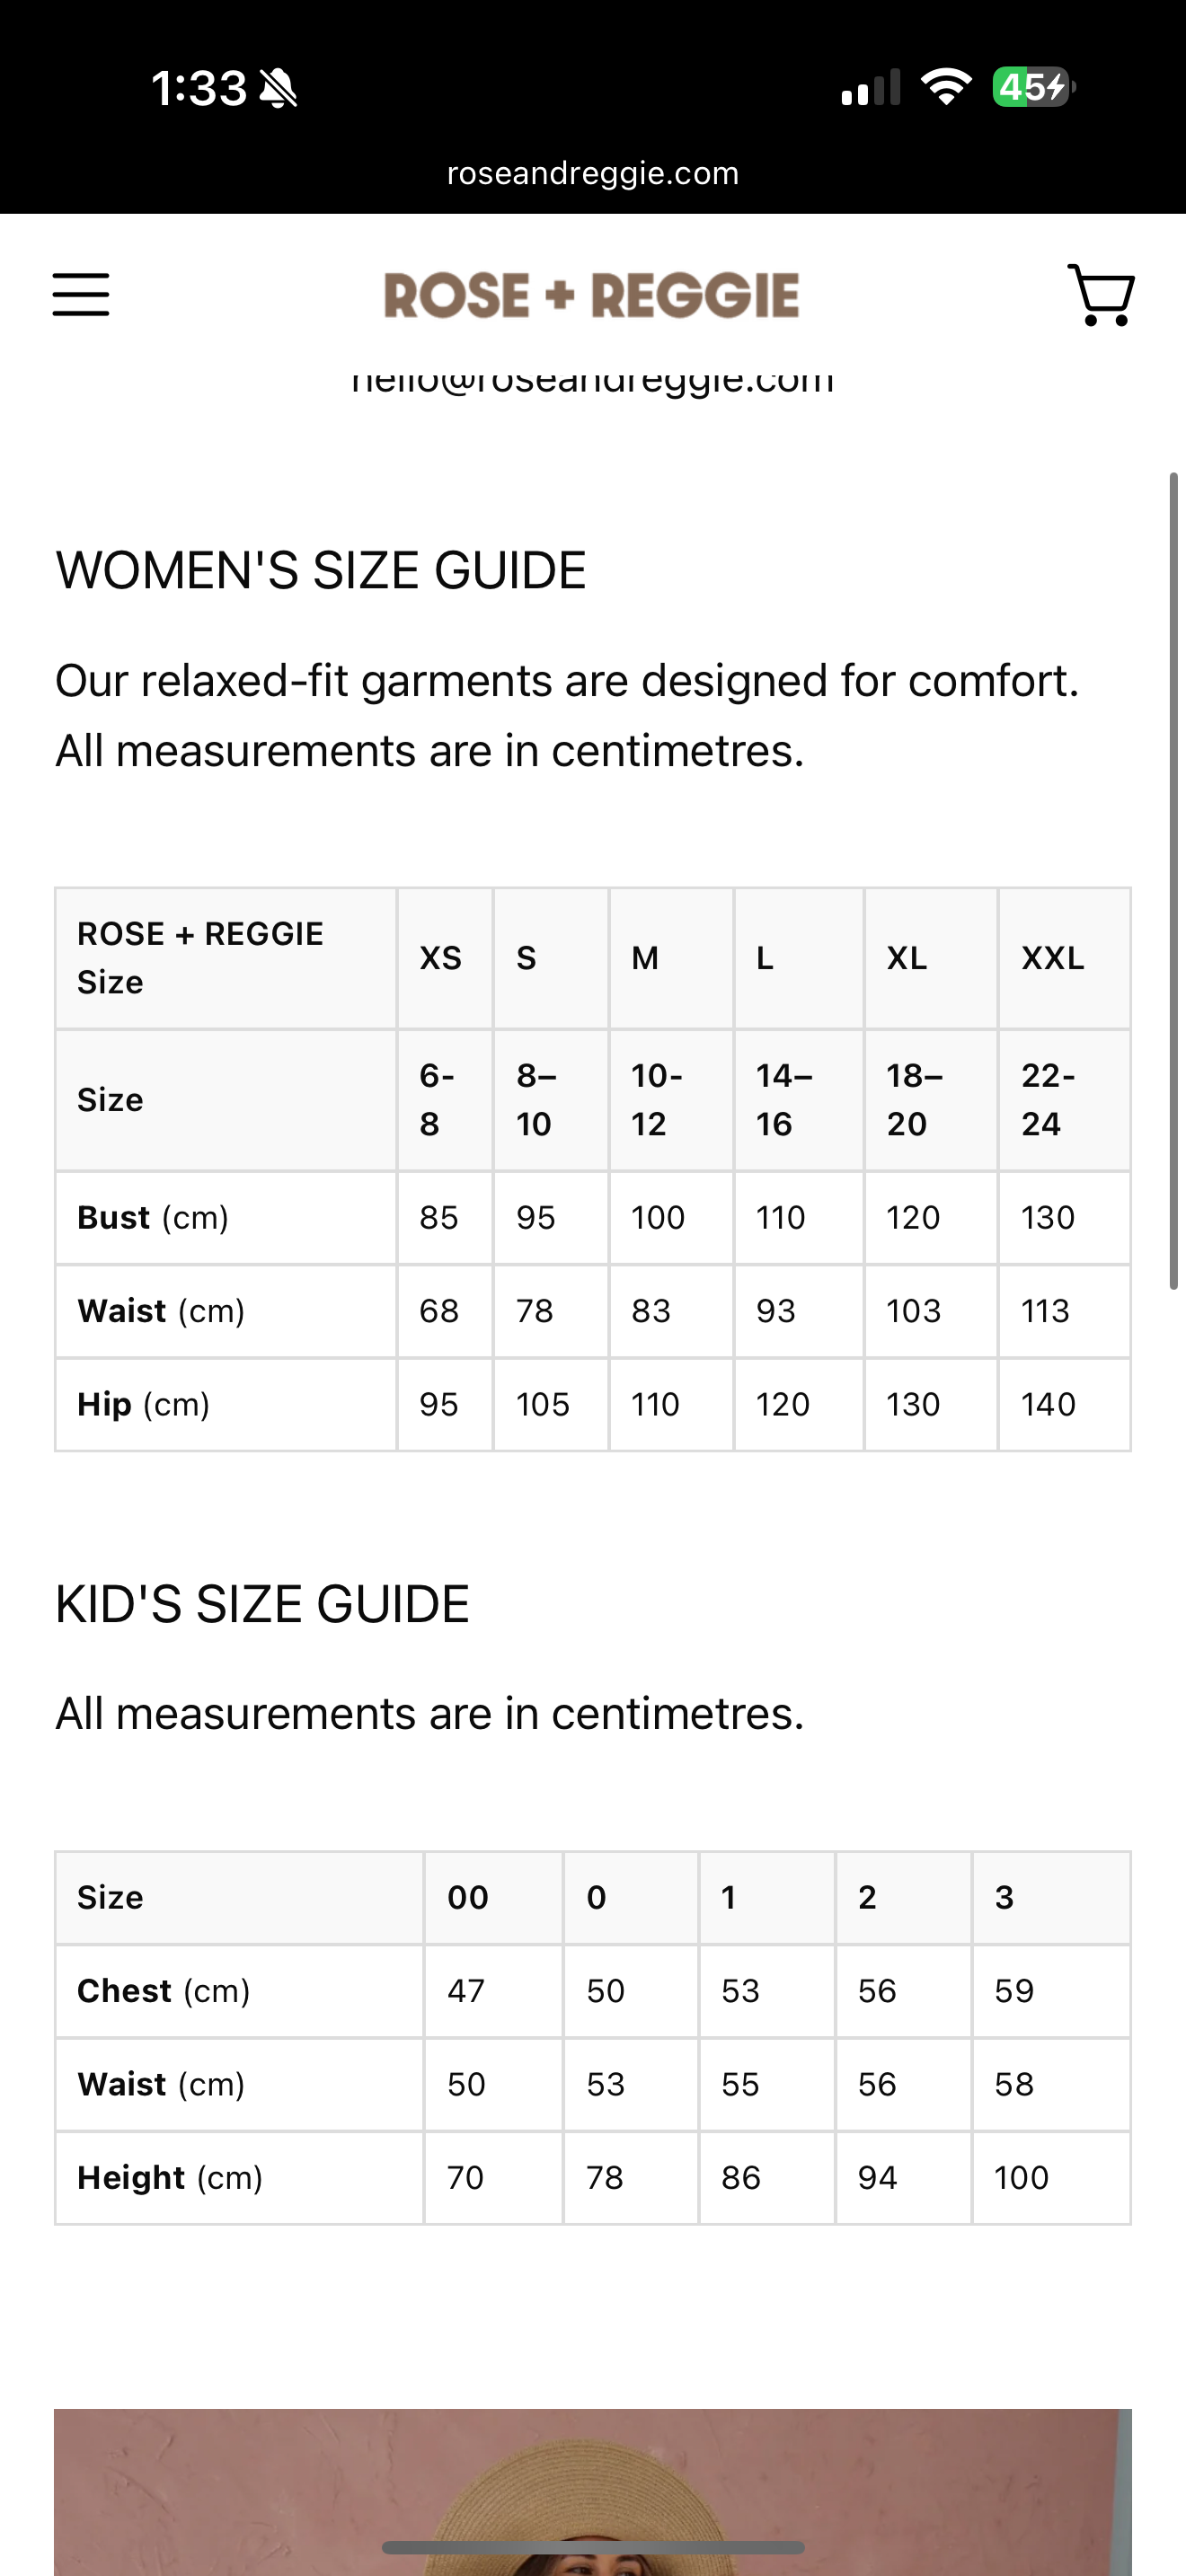The image size is (1186, 2576).
Task: Tap the Wi-Fi status icon
Action: [x=946, y=87]
